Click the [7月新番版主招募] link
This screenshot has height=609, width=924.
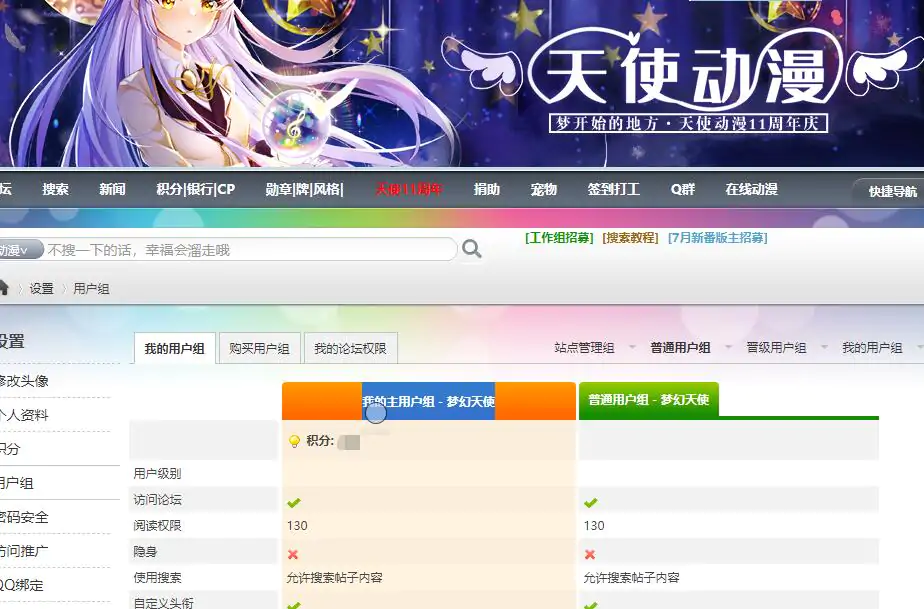pos(717,238)
